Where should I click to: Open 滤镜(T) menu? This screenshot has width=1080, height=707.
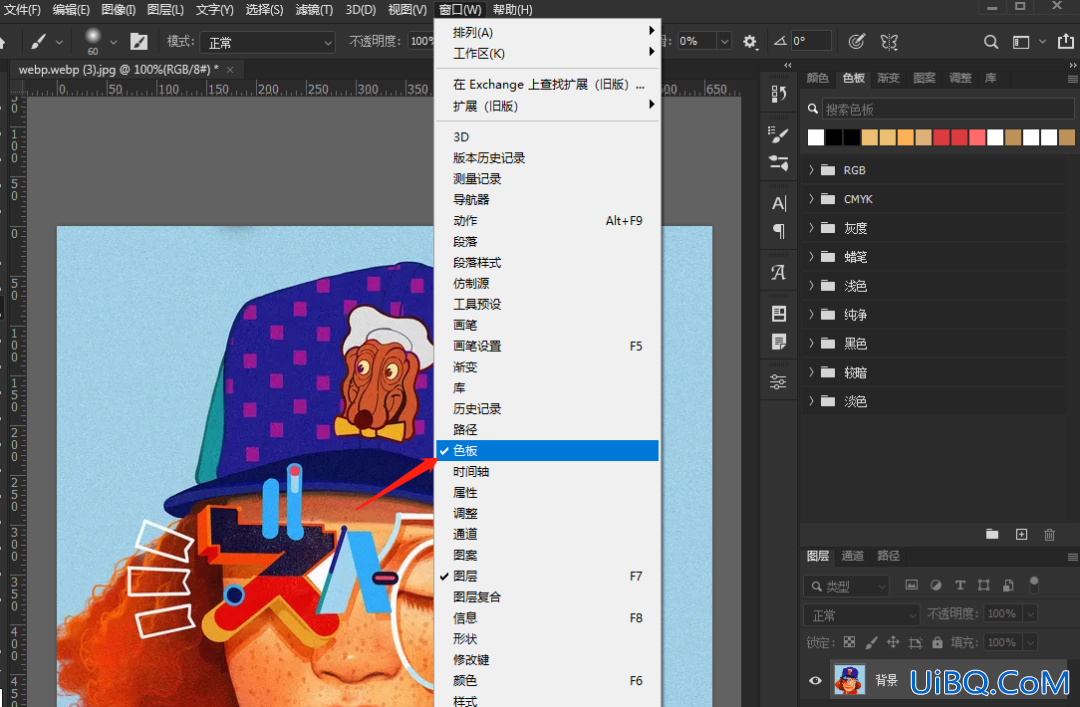314,10
